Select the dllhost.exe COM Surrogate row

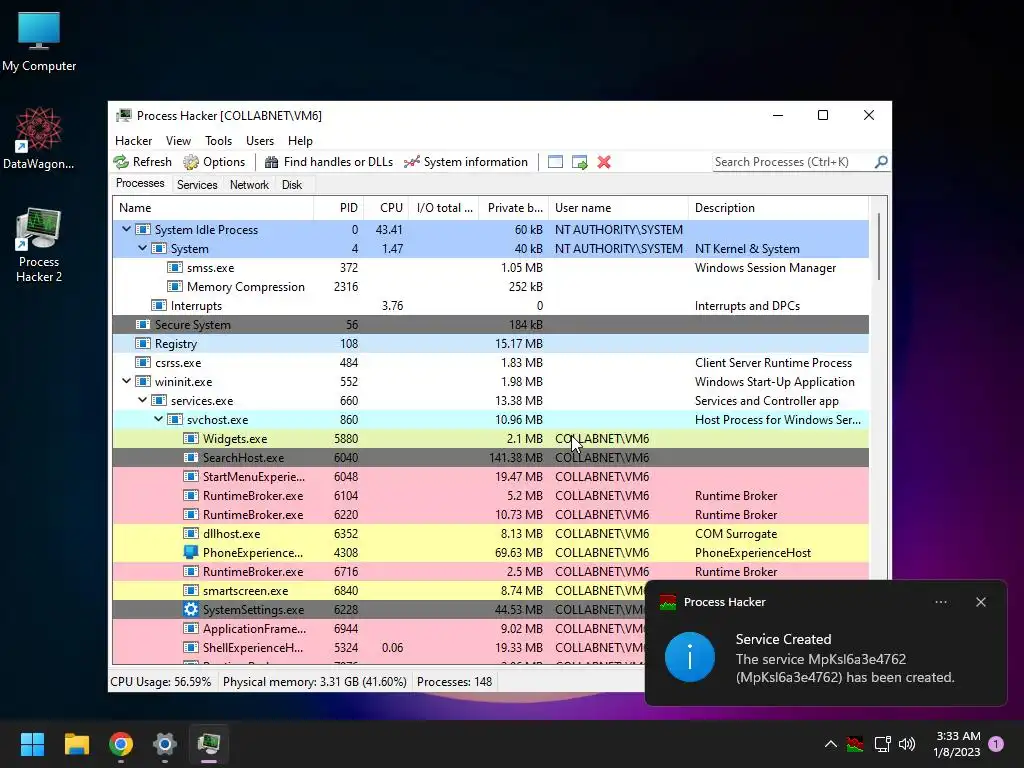click(x=490, y=534)
